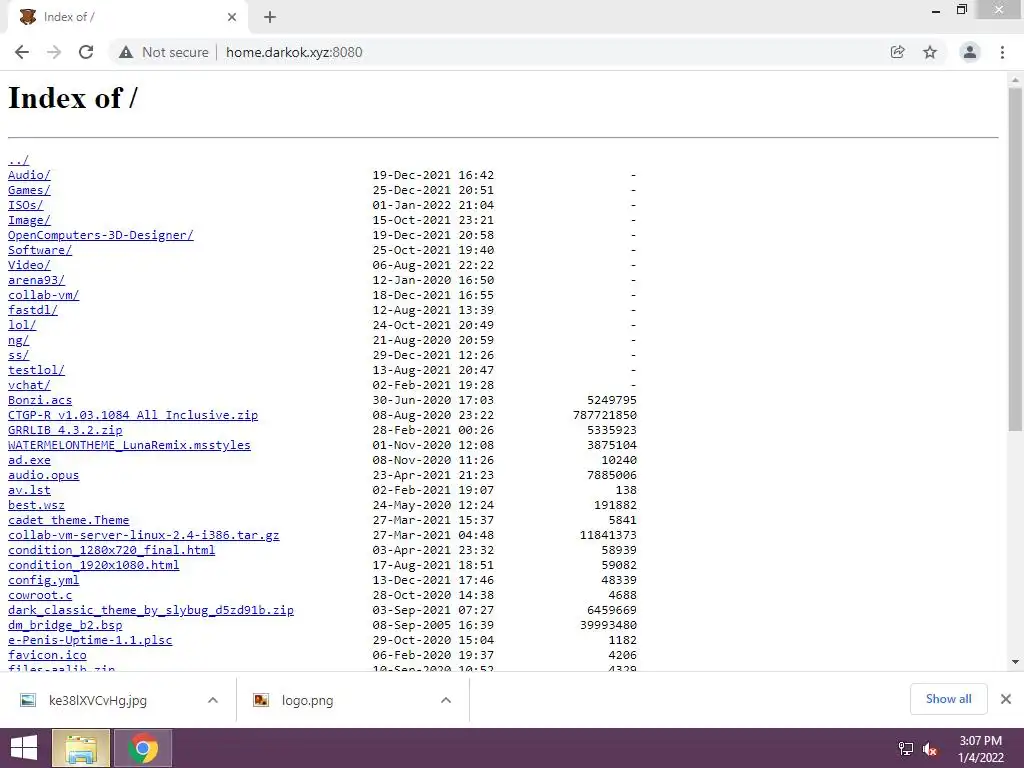Open the Image/ folder link
Viewport: 1024px width, 768px height.
coord(29,220)
